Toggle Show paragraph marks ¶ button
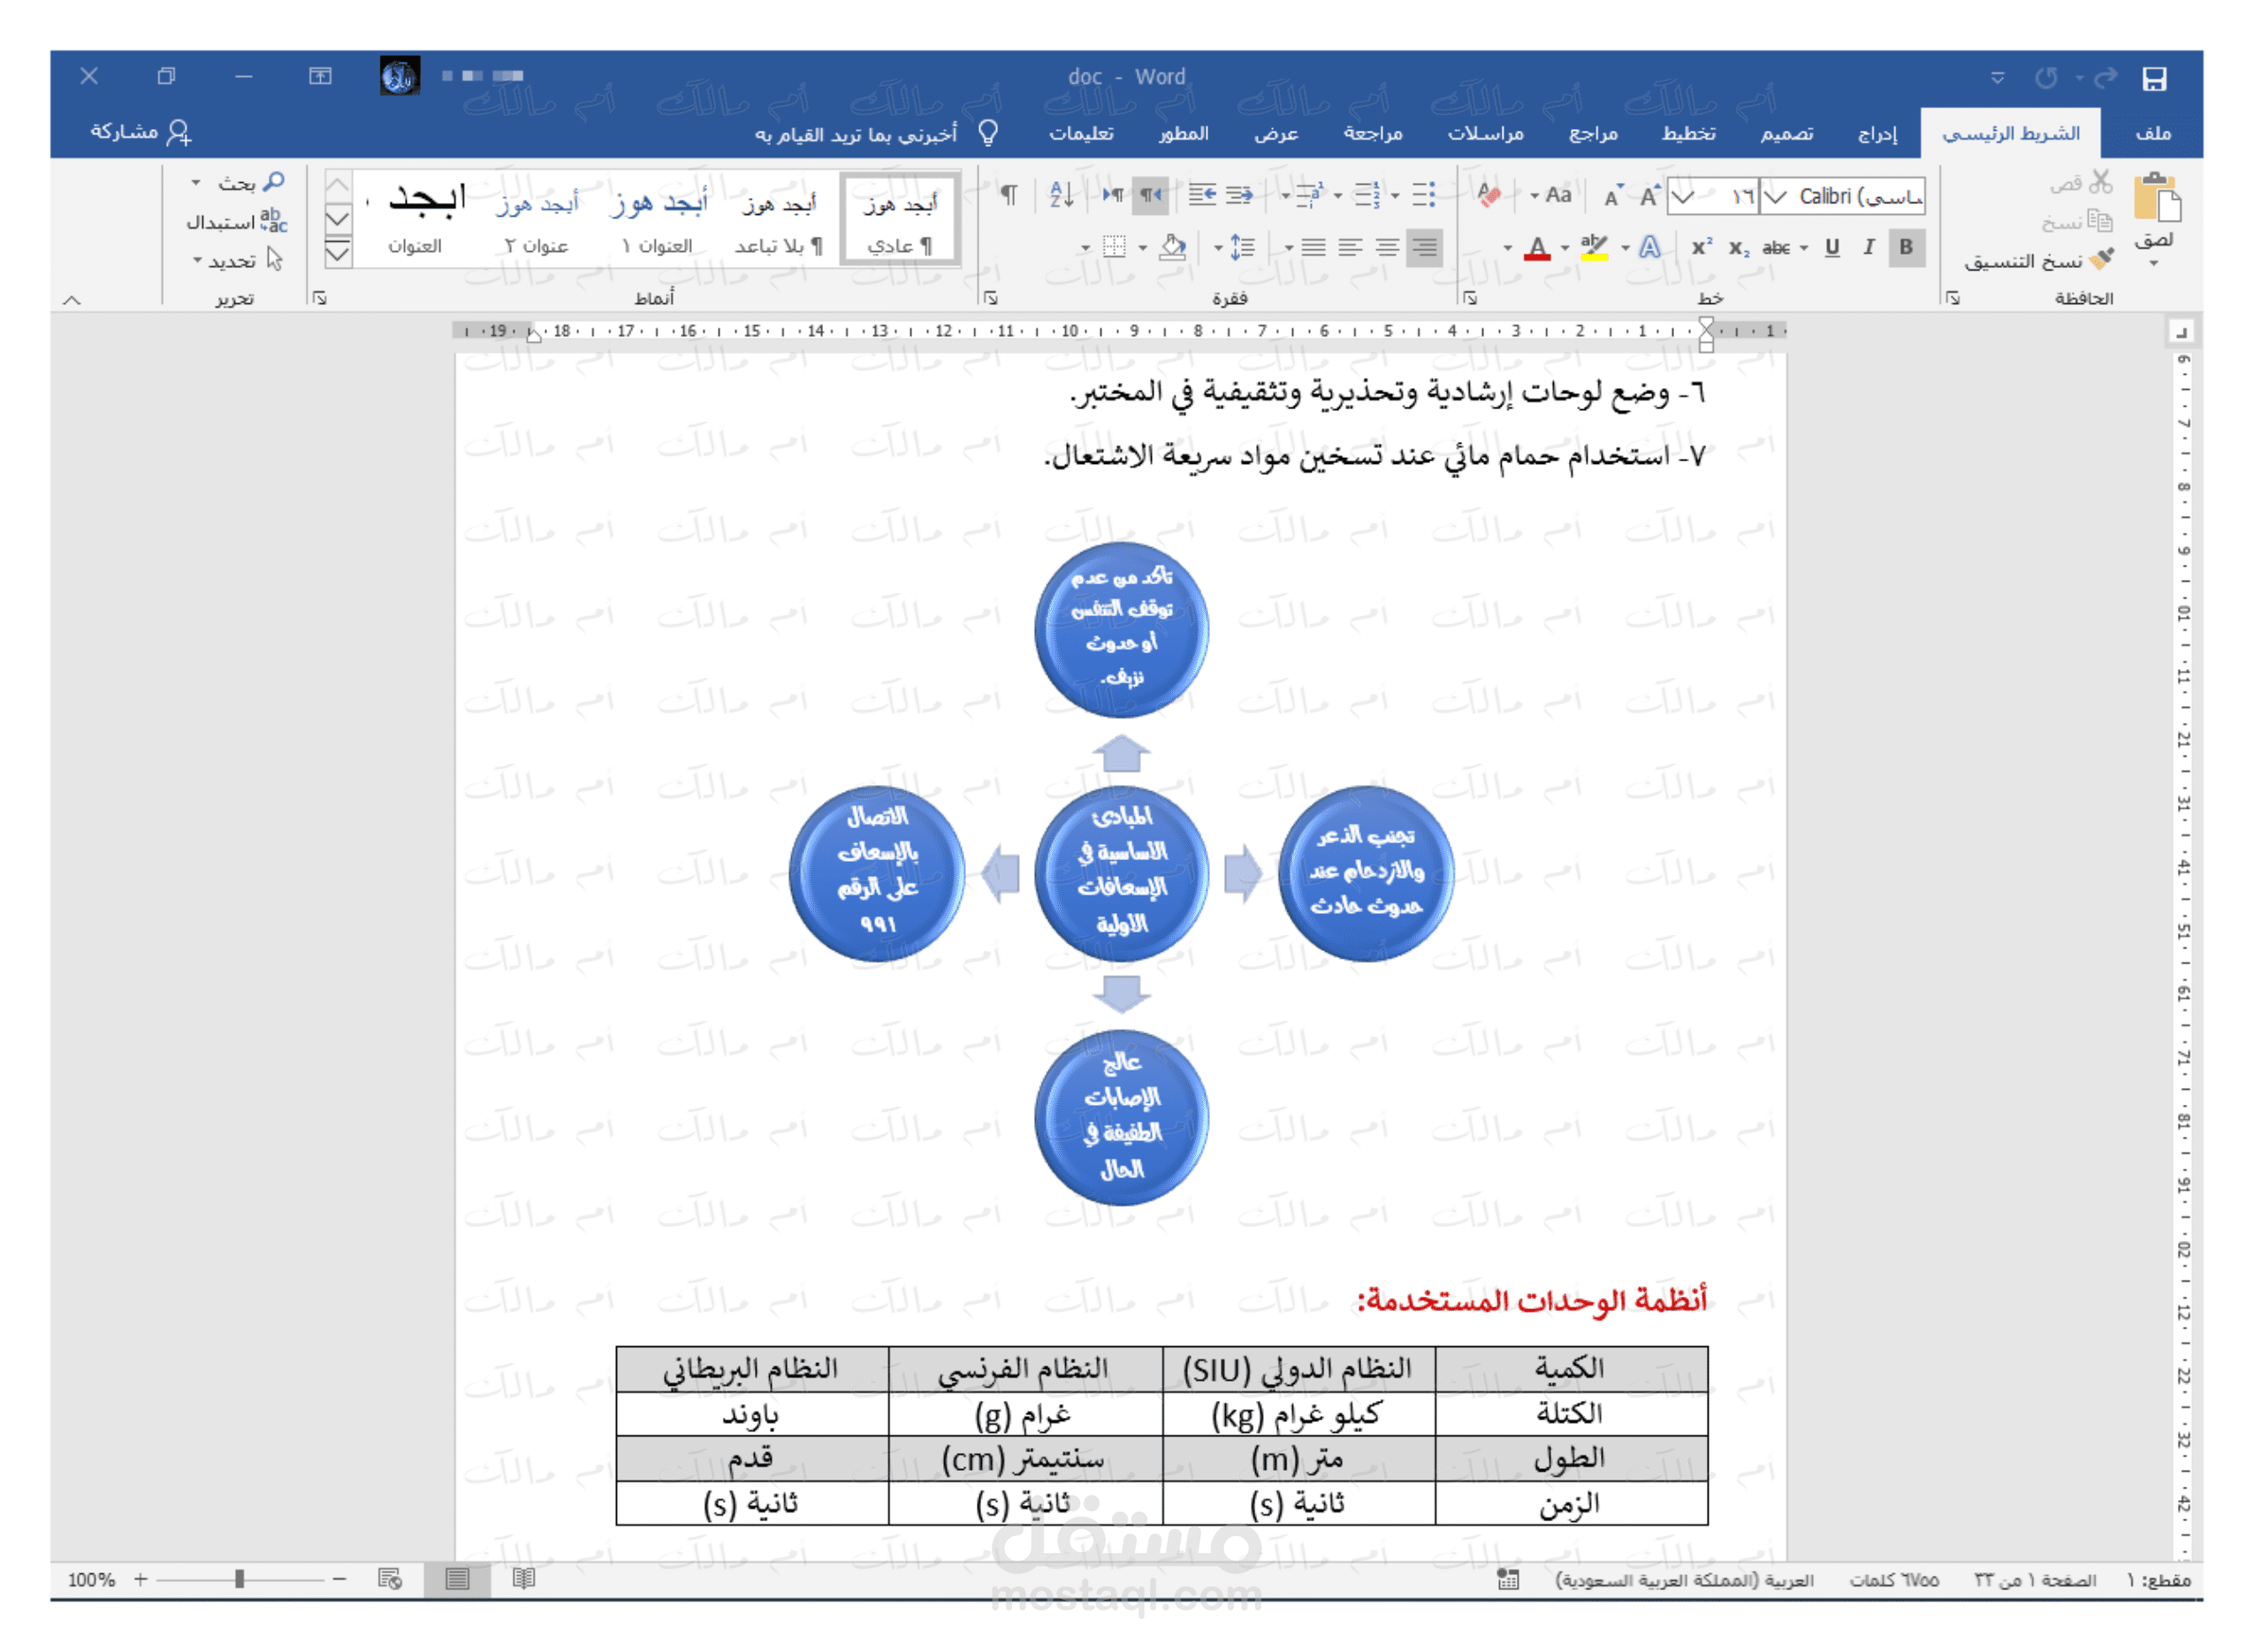 coord(1009,195)
